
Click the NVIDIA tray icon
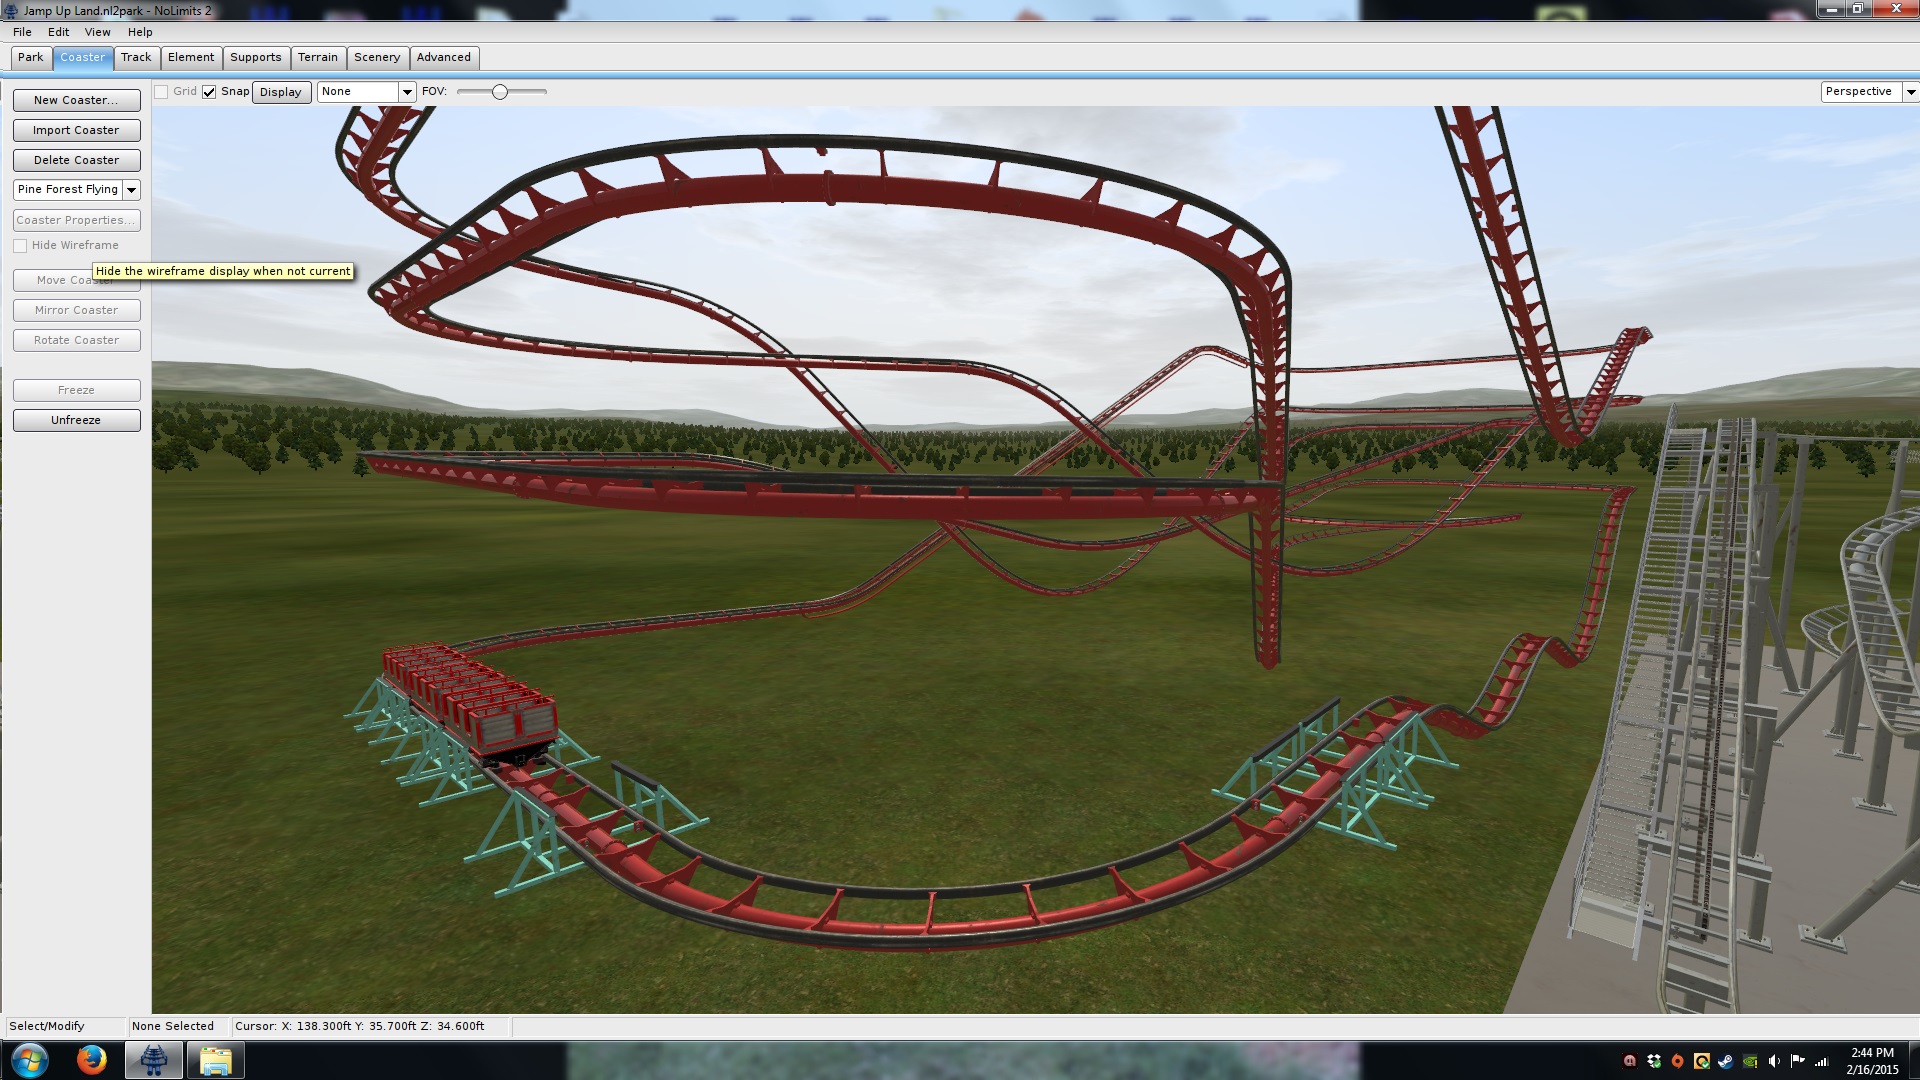pyautogui.click(x=1750, y=1061)
